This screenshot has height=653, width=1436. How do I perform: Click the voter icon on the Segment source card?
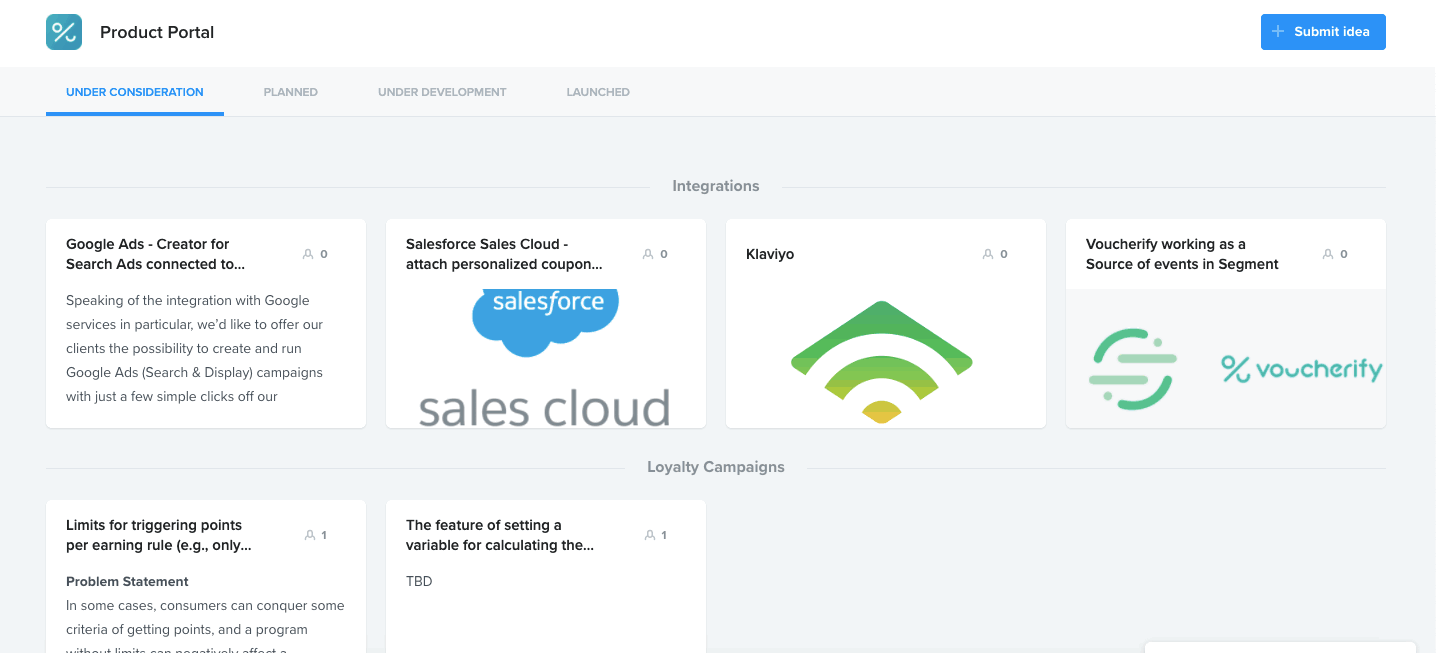click(1327, 254)
